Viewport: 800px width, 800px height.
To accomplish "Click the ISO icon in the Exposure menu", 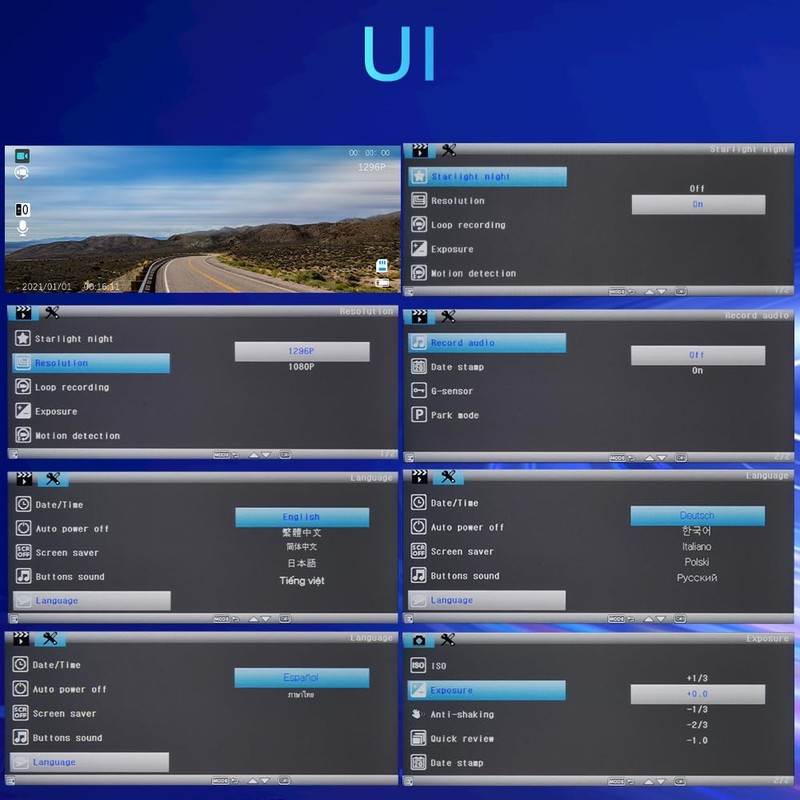I will (x=419, y=666).
